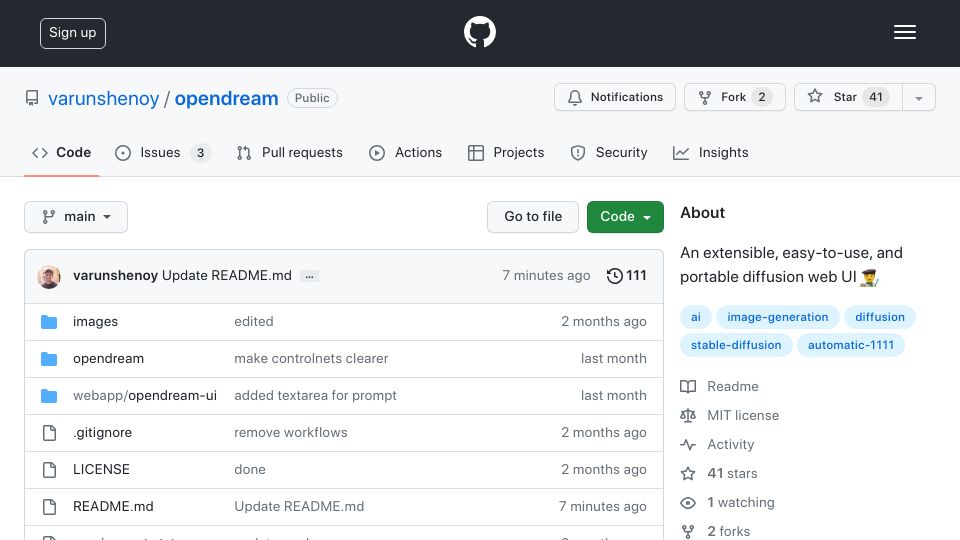Open the "remove workflows" commit message
This screenshot has width=960, height=540.
coord(291,433)
